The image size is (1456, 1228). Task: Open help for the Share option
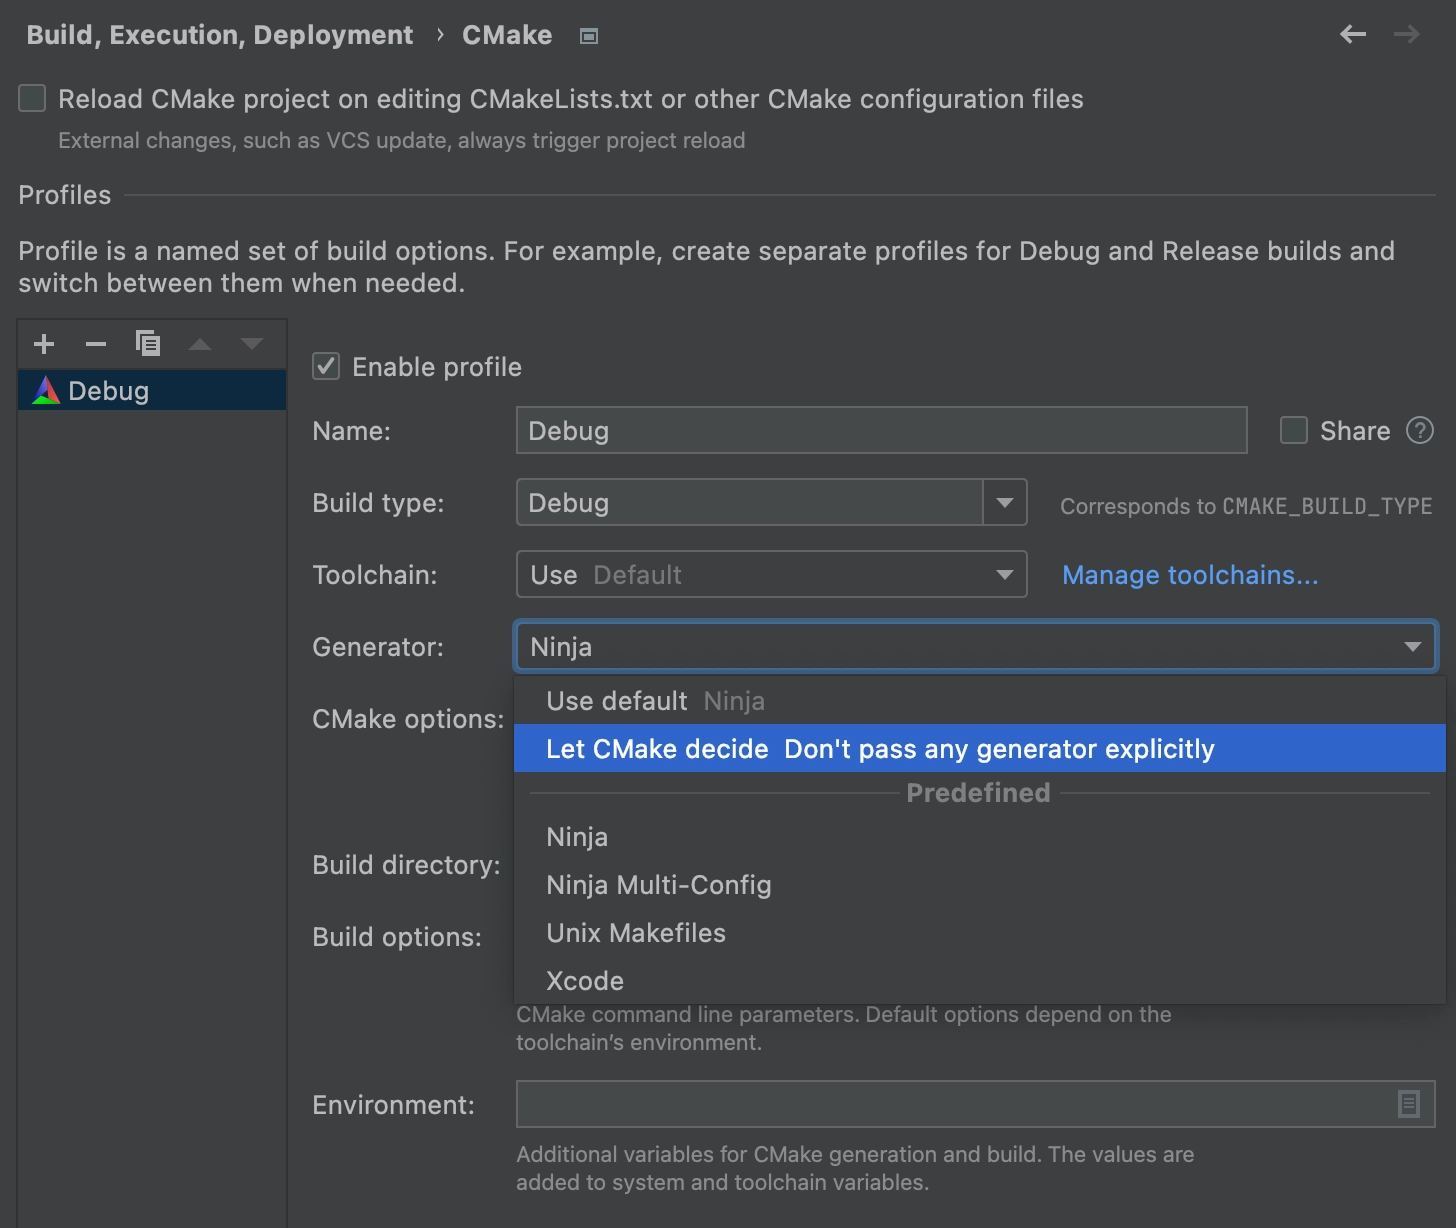coord(1420,430)
